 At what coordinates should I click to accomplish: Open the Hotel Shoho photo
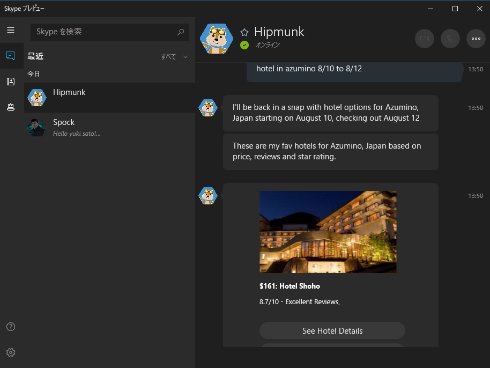[328, 232]
